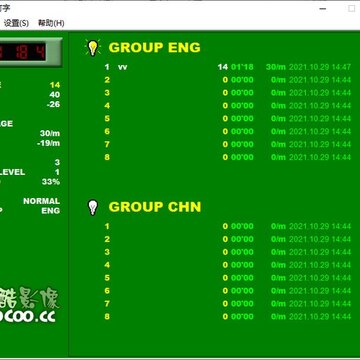Click rank number 8 in GROUP ENG
This screenshot has height=360, width=360.
pyautogui.click(x=107, y=157)
